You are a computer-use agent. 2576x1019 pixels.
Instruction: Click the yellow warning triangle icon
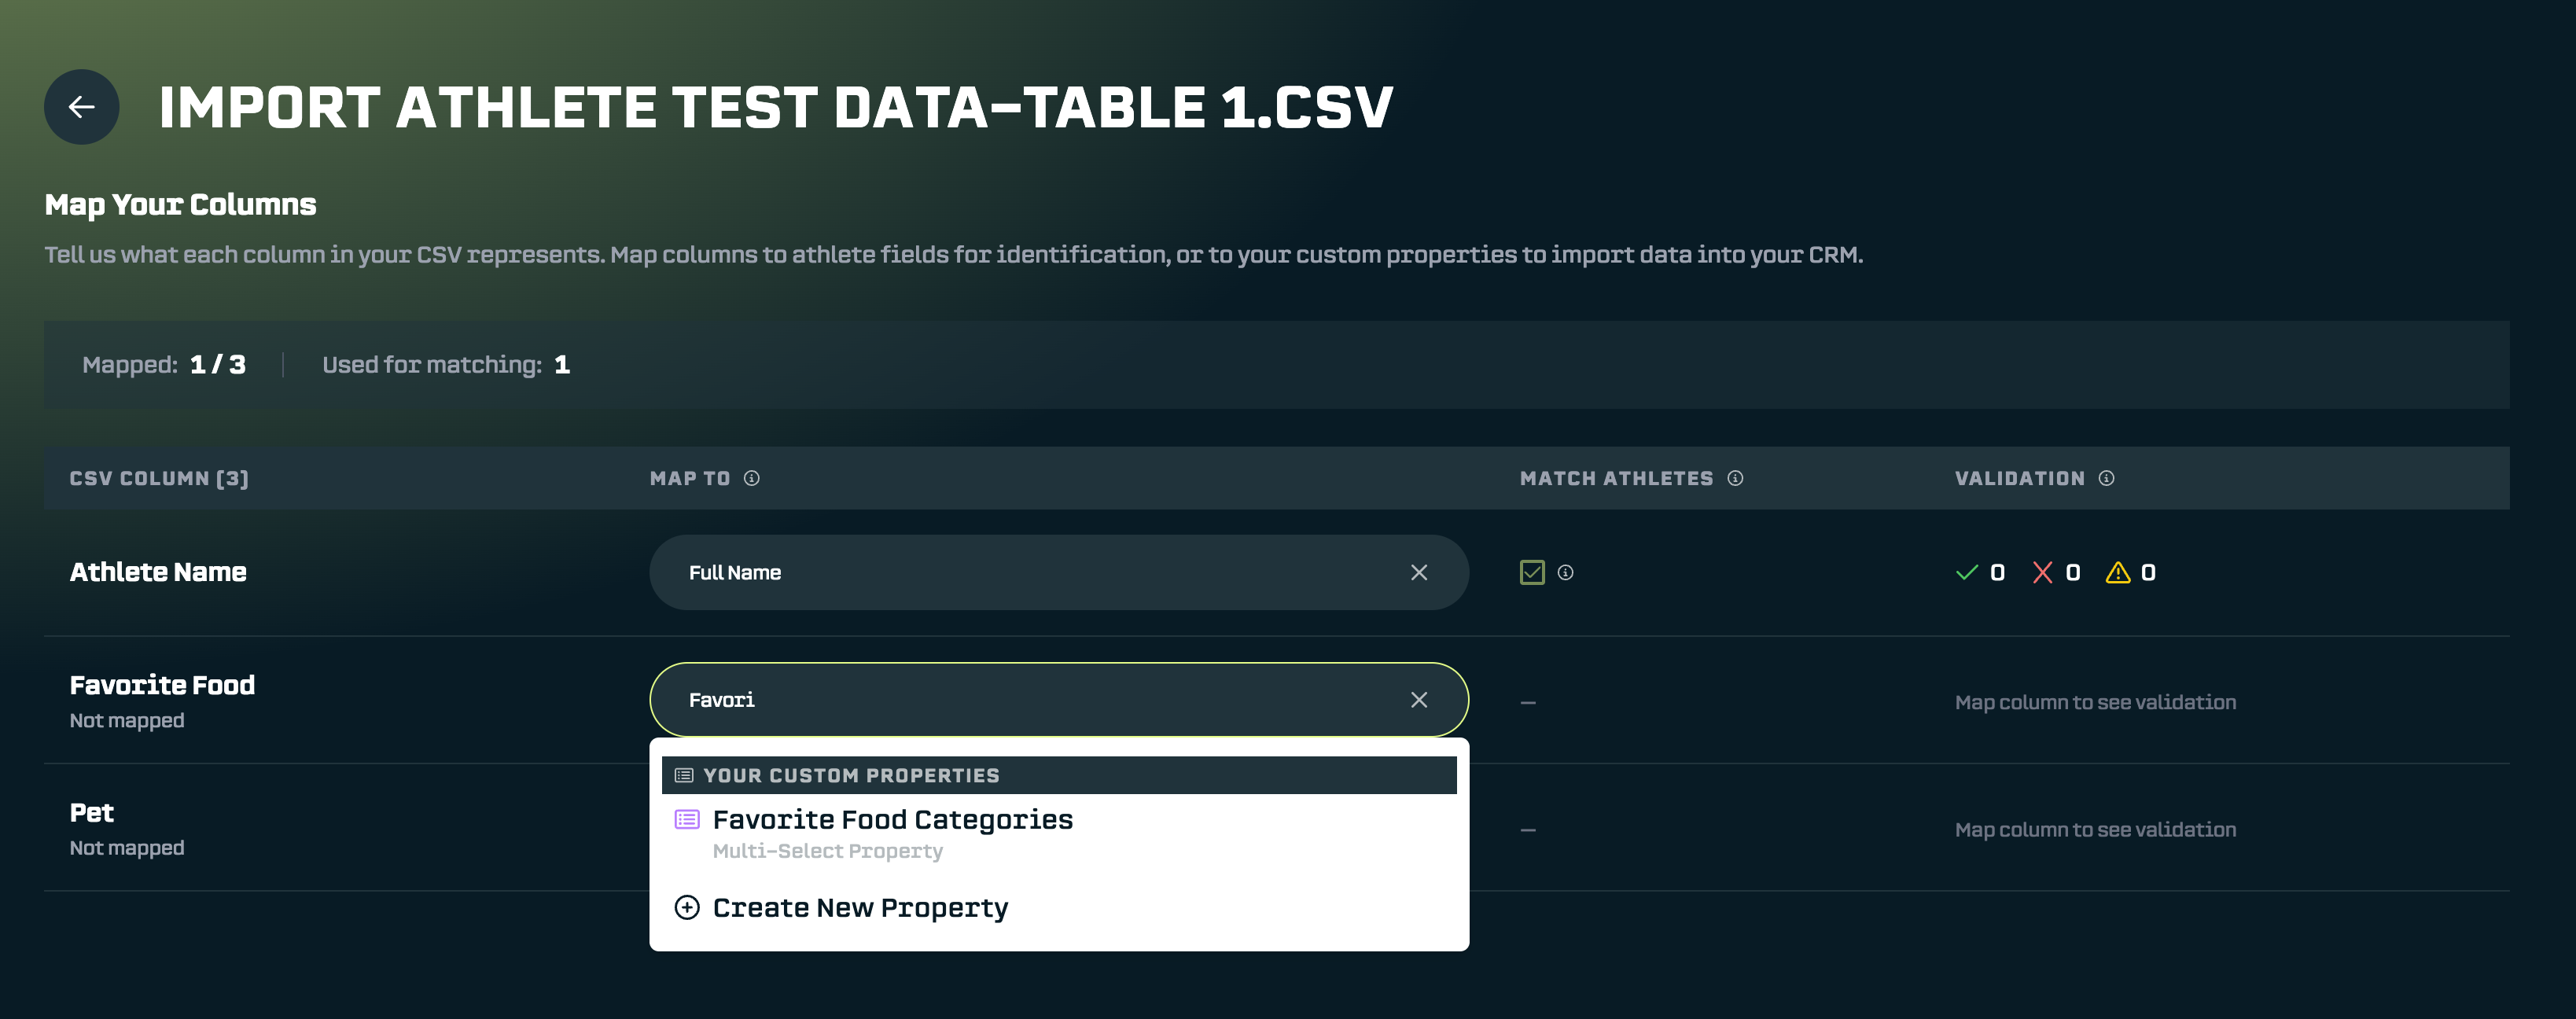[2117, 572]
